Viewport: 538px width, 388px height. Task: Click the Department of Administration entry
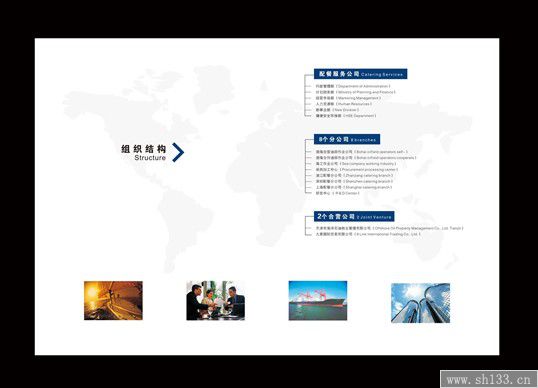point(353,86)
